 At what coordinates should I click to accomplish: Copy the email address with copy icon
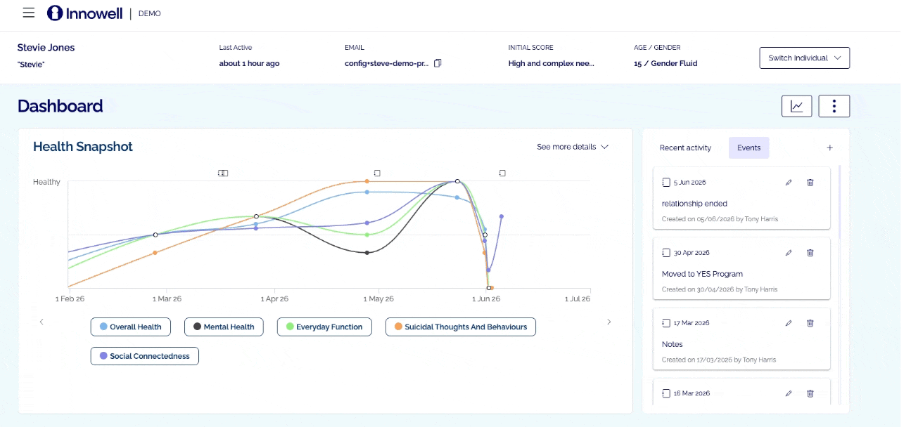(x=438, y=63)
